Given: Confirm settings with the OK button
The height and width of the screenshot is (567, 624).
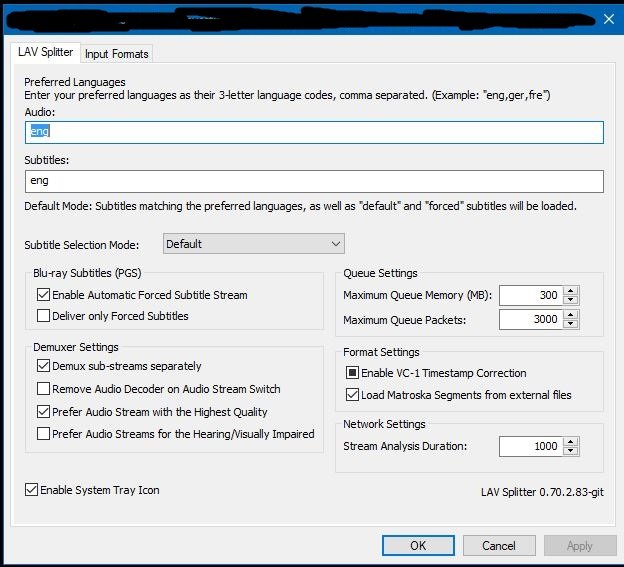Looking at the screenshot, I should point(418,545).
